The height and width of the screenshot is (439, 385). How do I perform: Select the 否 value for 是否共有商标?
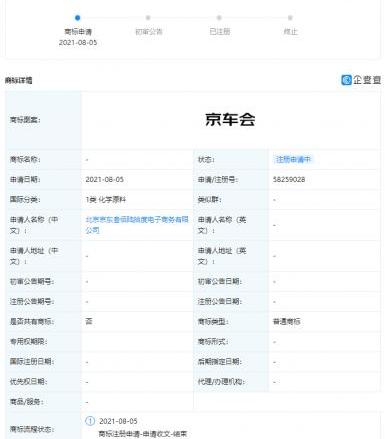click(89, 321)
